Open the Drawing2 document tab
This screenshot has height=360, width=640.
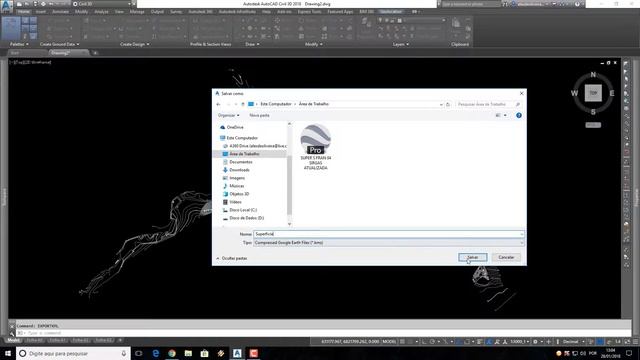click(60, 53)
